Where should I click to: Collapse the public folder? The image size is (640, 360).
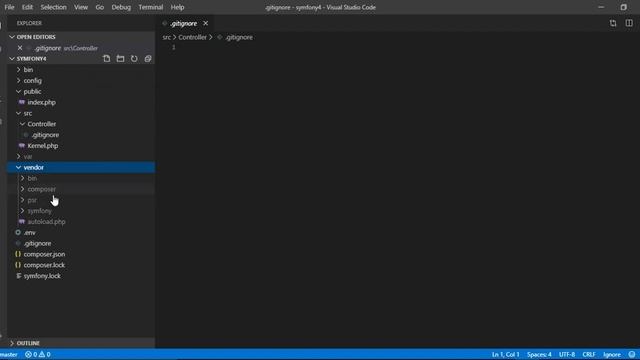click(81, 91)
